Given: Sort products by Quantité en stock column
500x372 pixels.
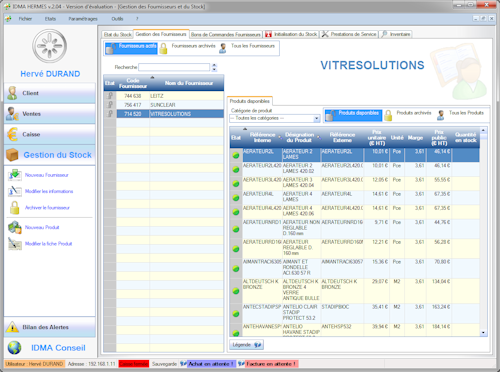Looking at the screenshot, I should [466, 137].
